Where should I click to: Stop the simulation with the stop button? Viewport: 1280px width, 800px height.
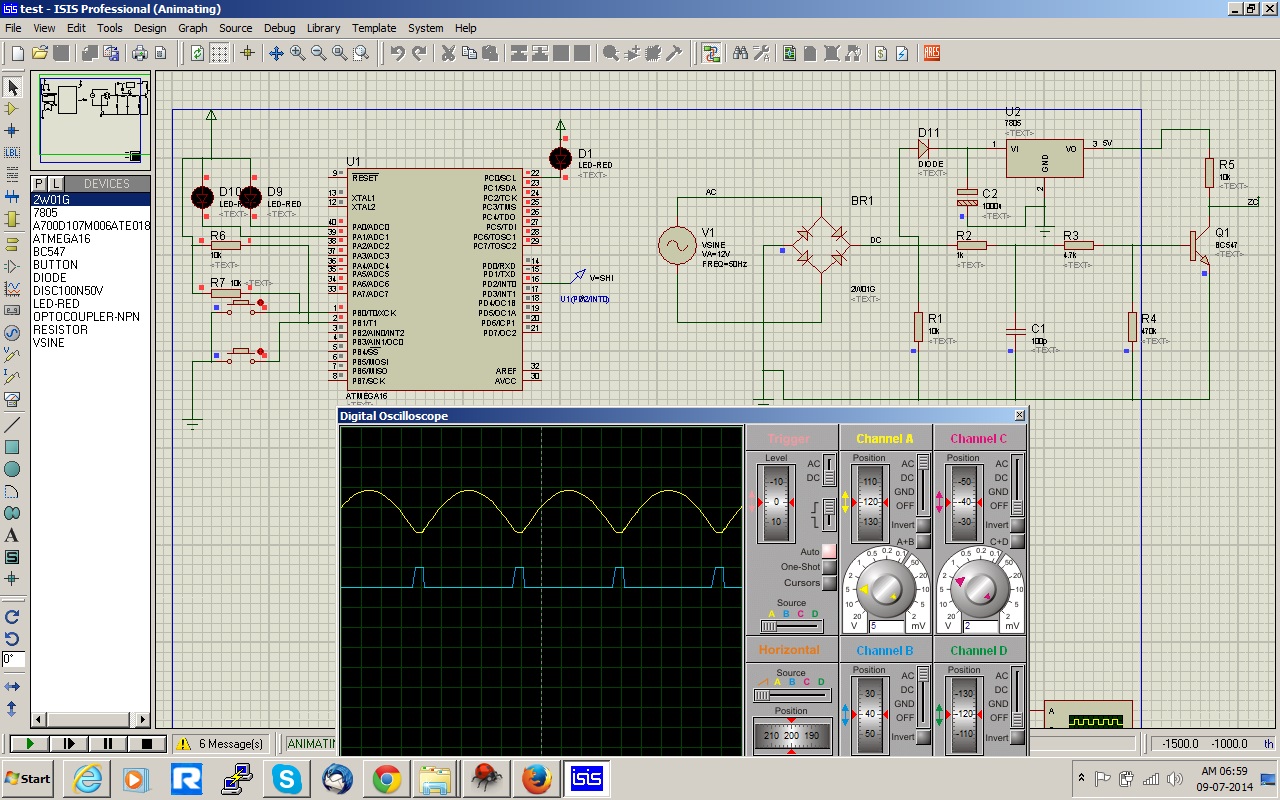pyautogui.click(x=146, y=743)
